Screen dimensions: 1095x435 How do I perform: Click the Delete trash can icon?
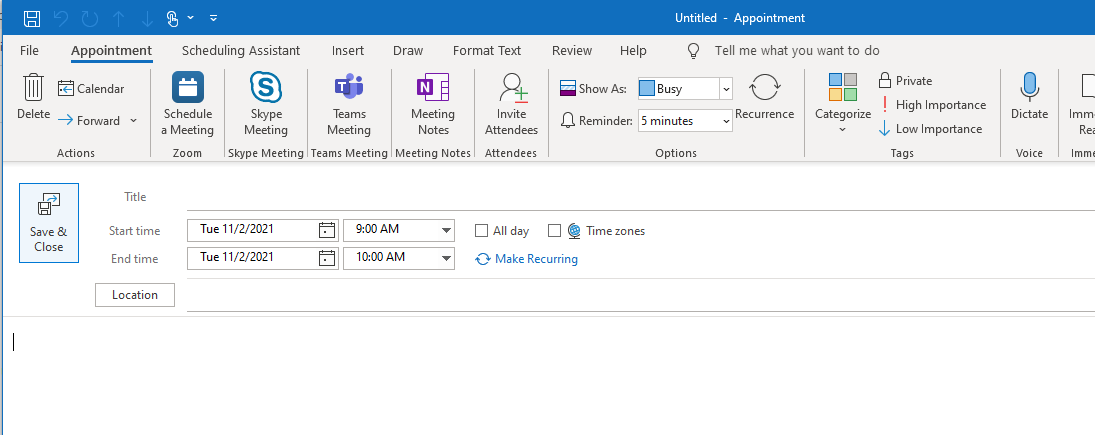point(34,87)
